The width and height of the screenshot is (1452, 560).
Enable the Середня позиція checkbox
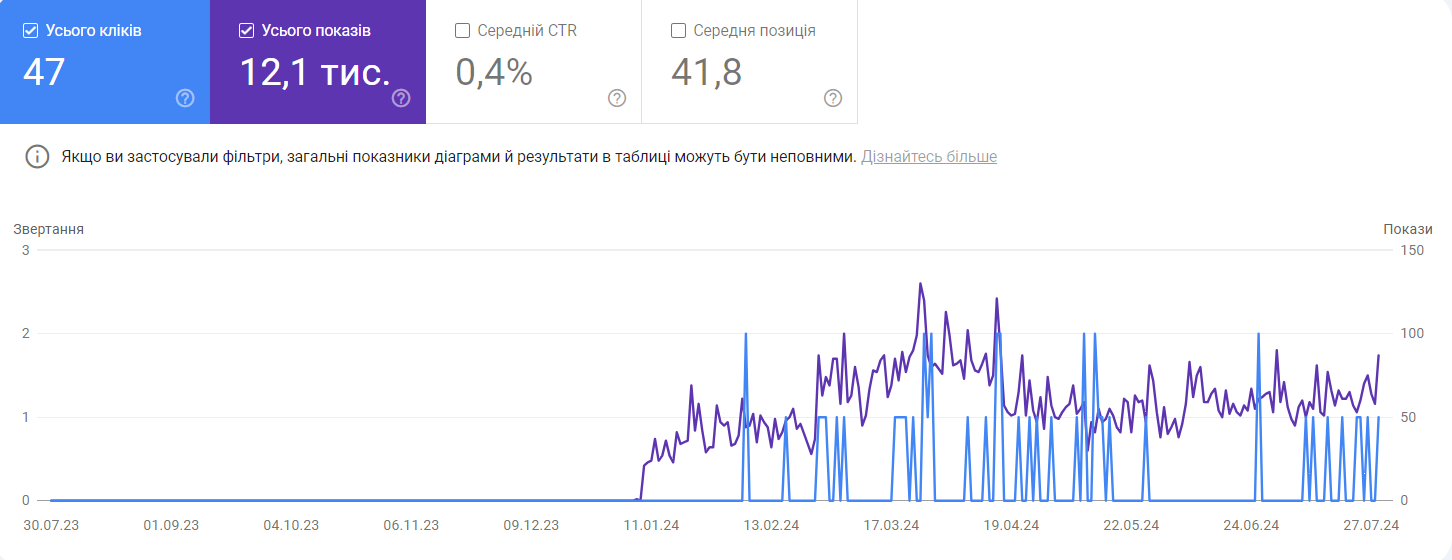pos(678,31)
